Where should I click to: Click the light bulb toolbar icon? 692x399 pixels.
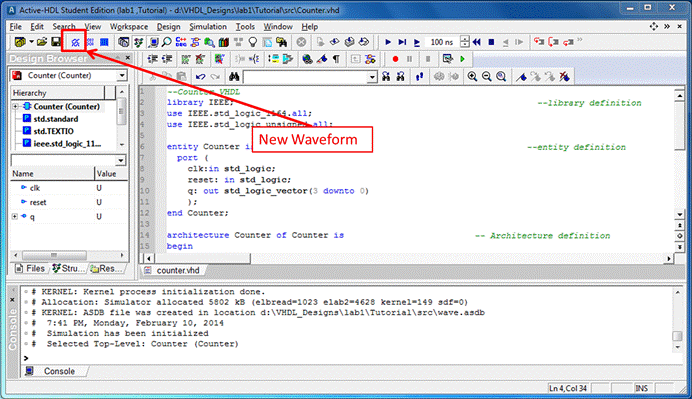(x=252, y=42)
